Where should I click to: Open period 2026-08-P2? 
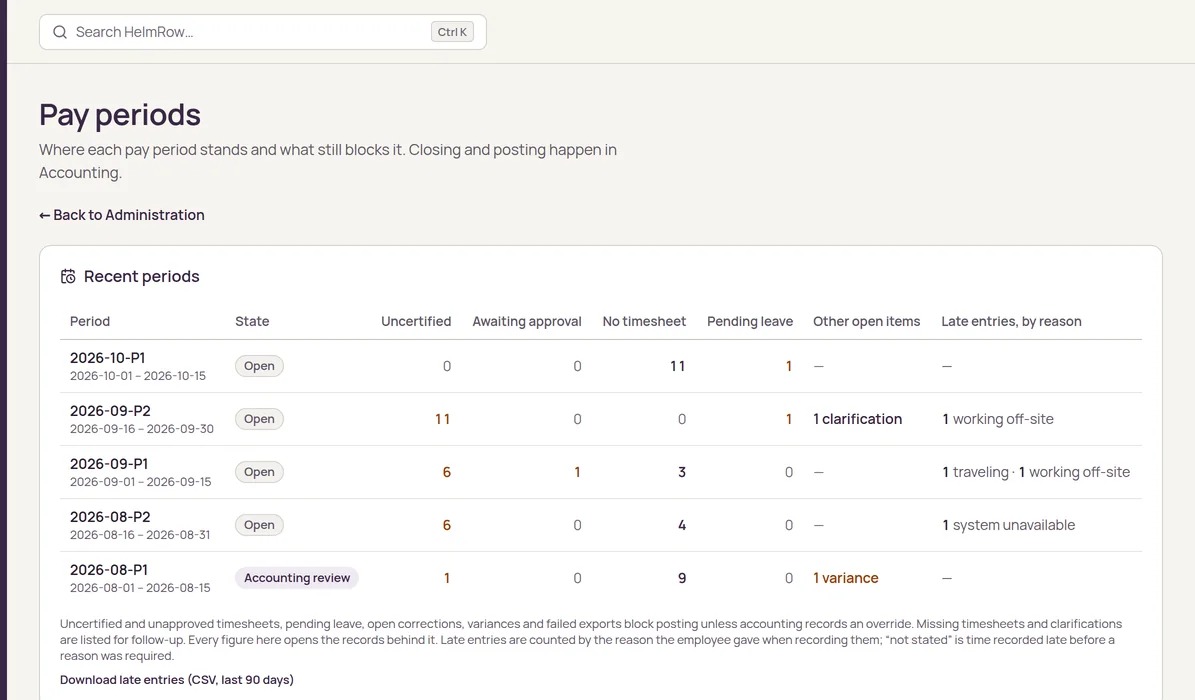[111, 517]
